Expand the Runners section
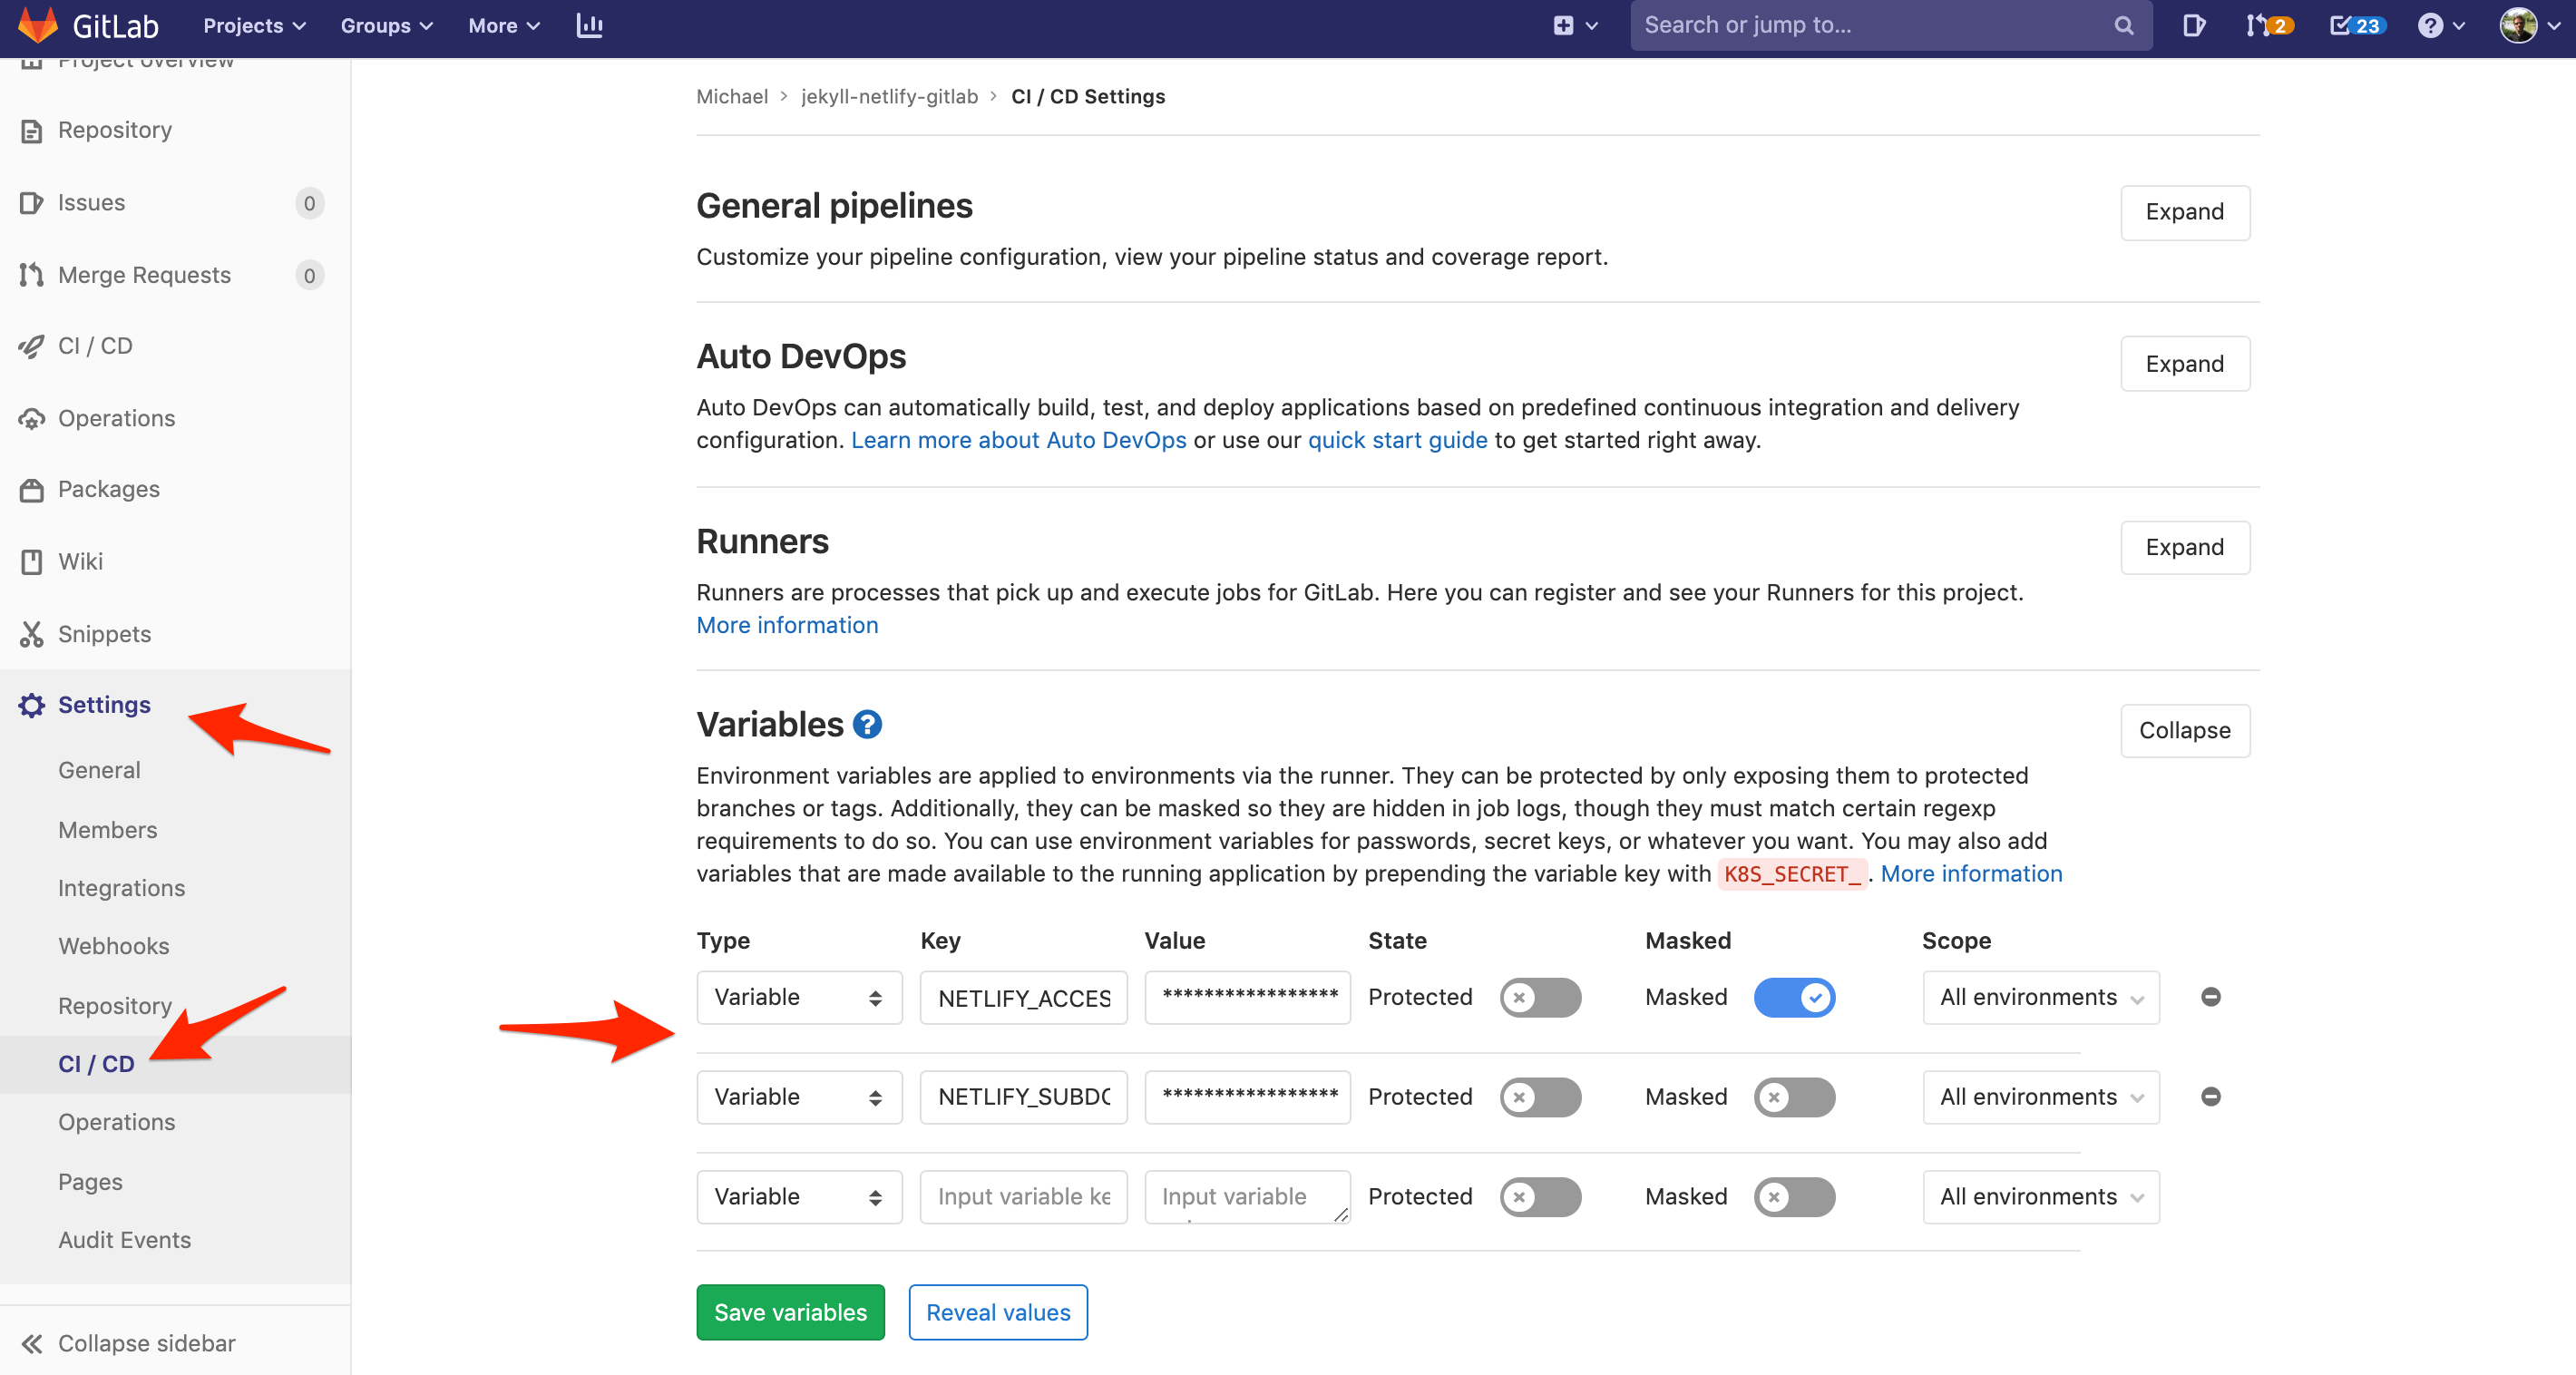This screenshot has width=2576, height=1375. point(2184,547)
